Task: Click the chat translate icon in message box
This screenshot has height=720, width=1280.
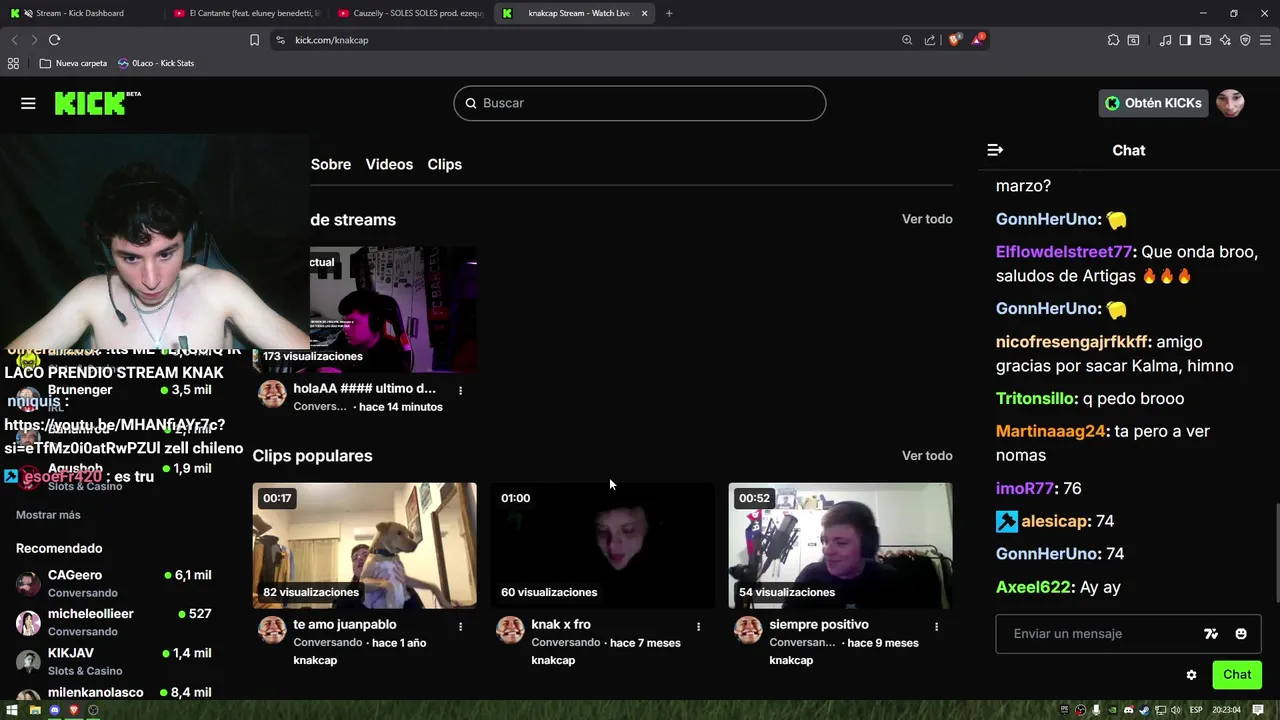Action: (1211, 633)
